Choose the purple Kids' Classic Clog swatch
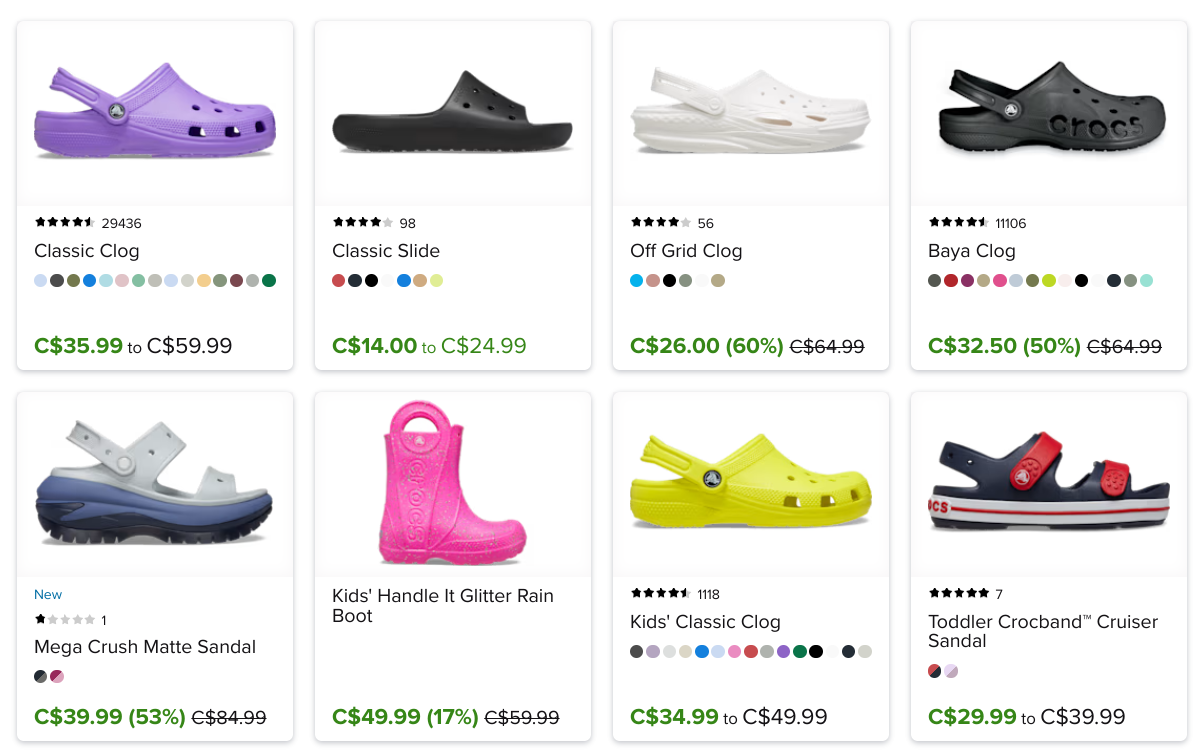Image resolution: width=1194 pixels, height=752 pixels. 783,652
